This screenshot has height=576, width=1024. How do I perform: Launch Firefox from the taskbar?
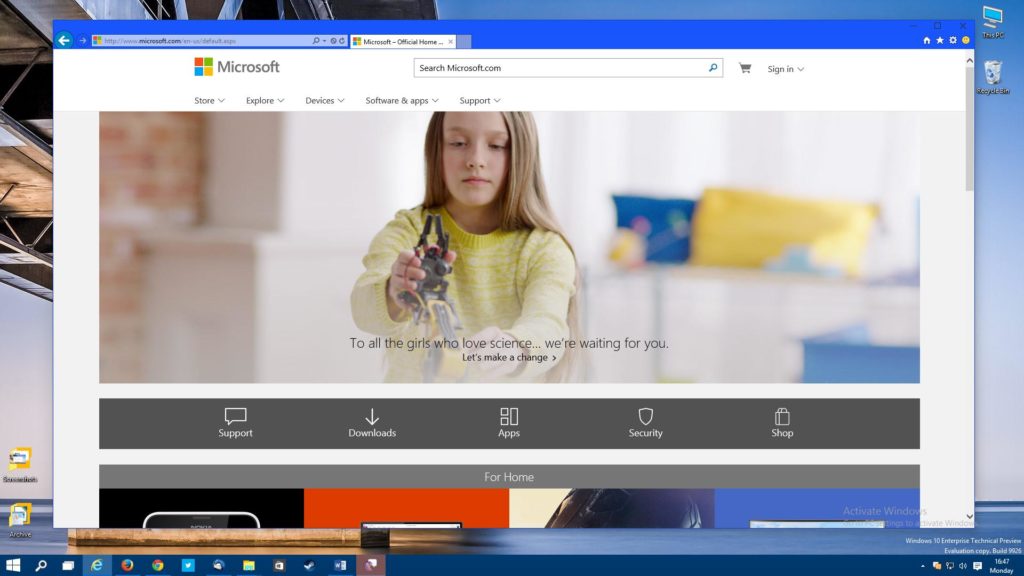(x=127, y=565)
